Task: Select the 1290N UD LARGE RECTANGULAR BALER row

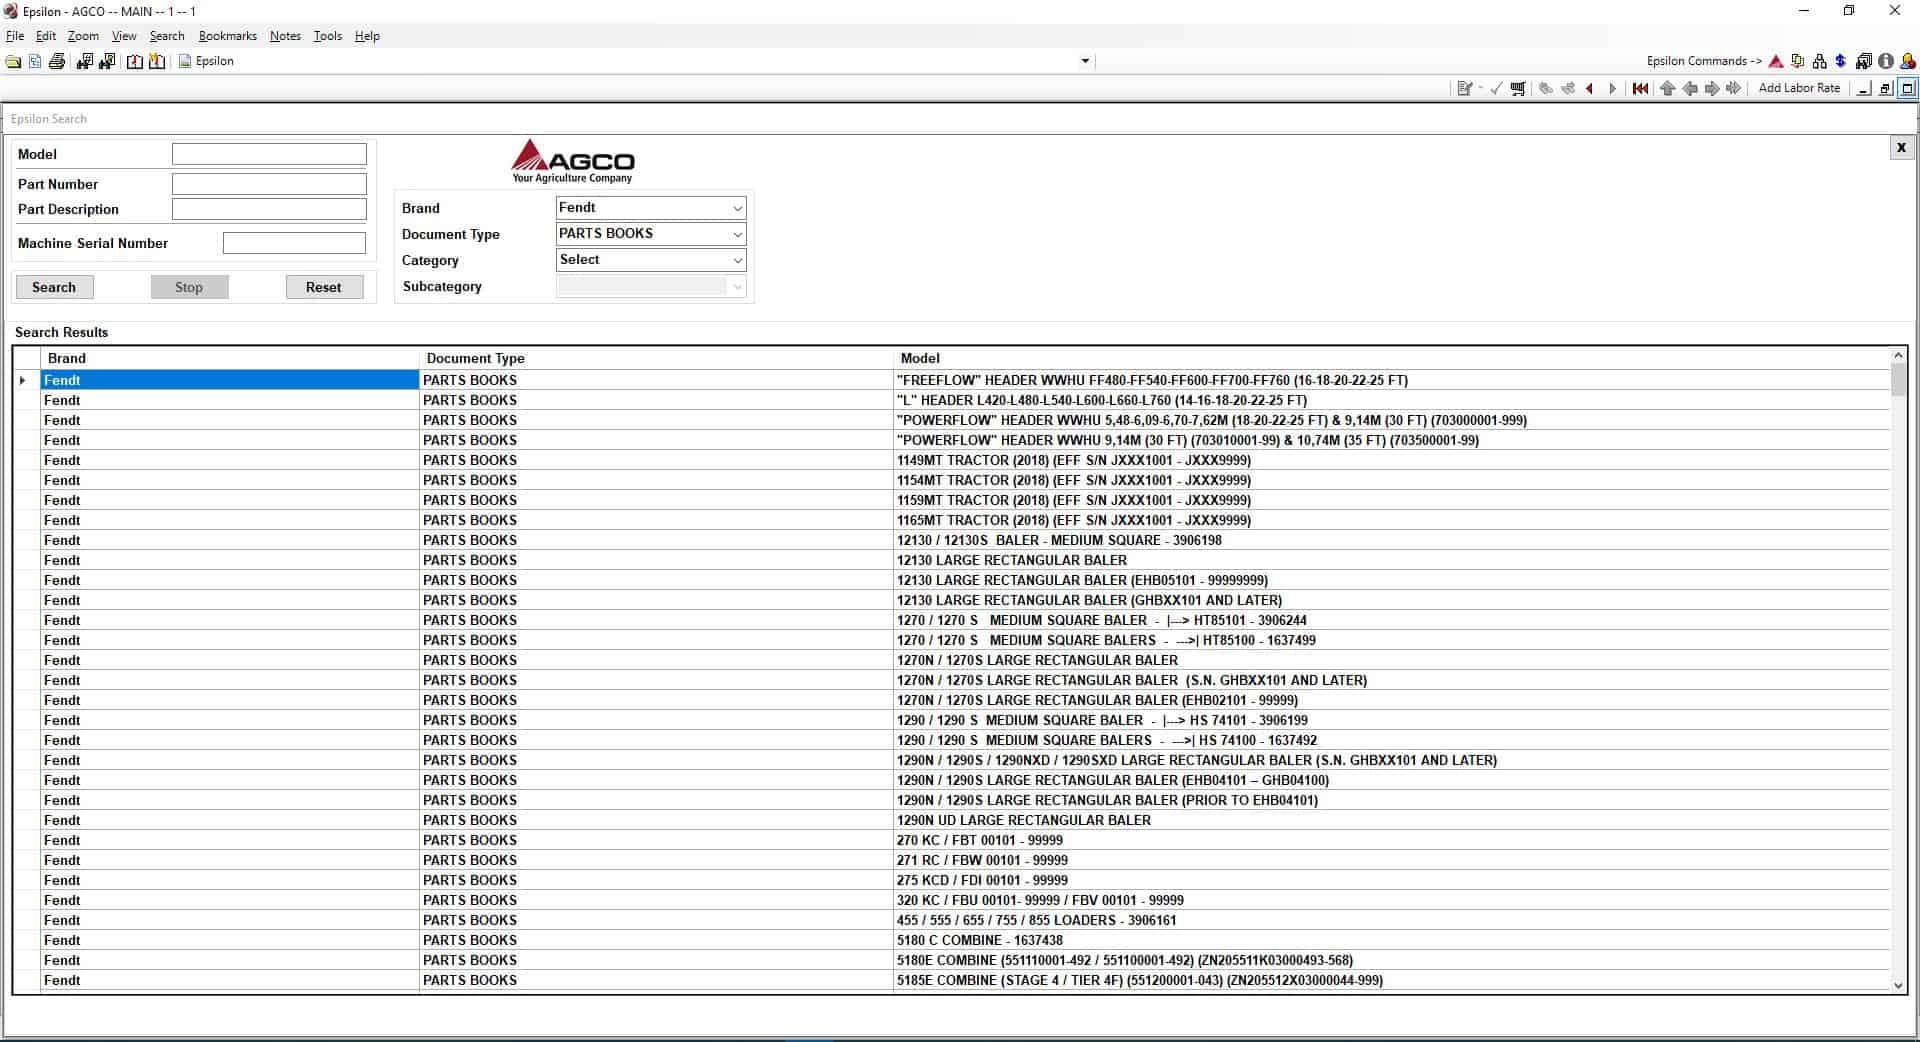Action: pos(965,820)
